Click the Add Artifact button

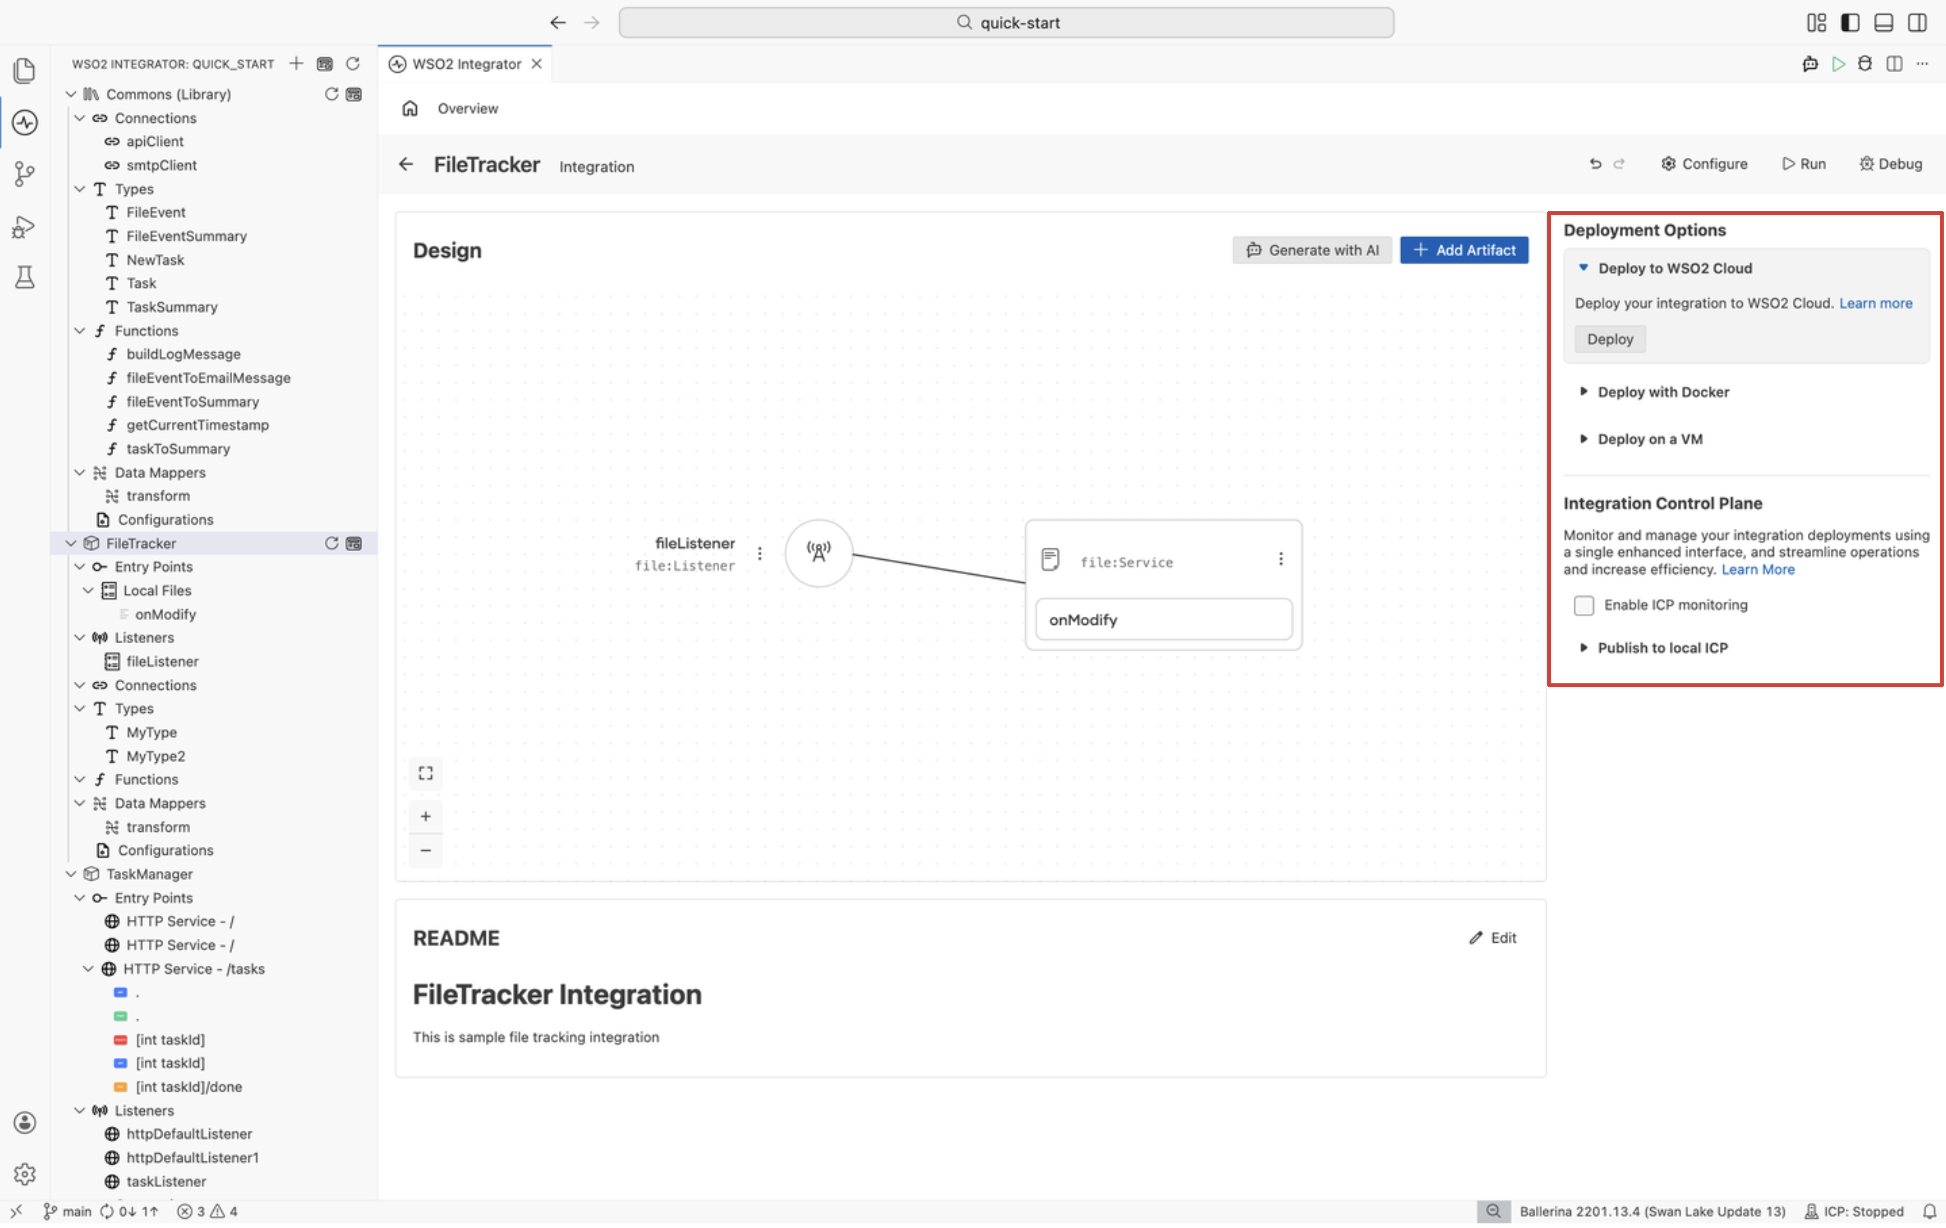click(1464, 250)
